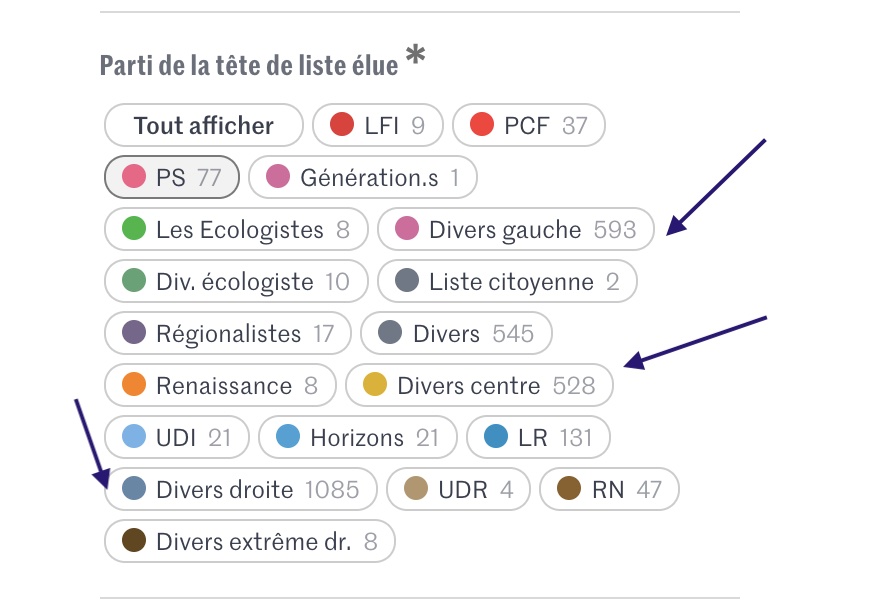Click the yellow Divers centre dot

375,386
